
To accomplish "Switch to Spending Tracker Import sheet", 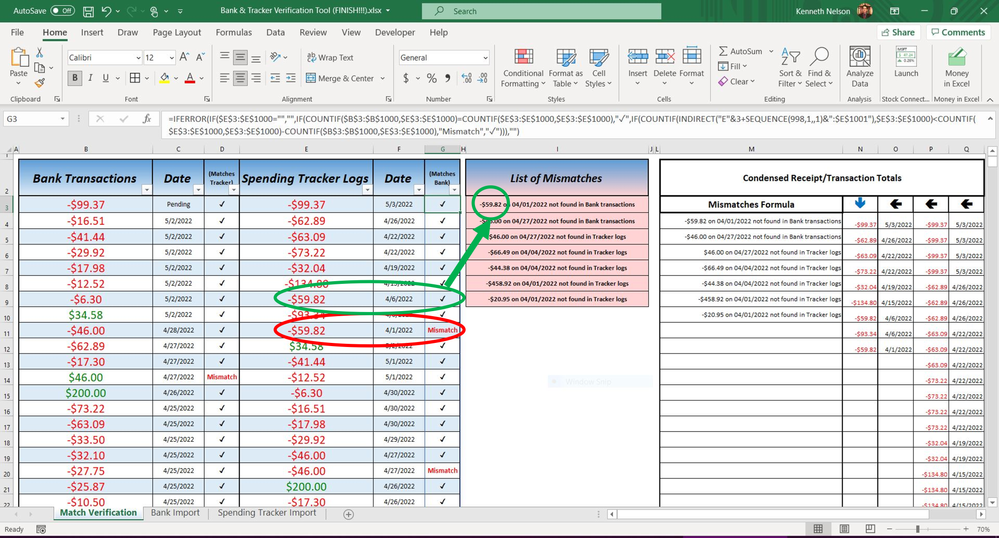I will [267, 513].
